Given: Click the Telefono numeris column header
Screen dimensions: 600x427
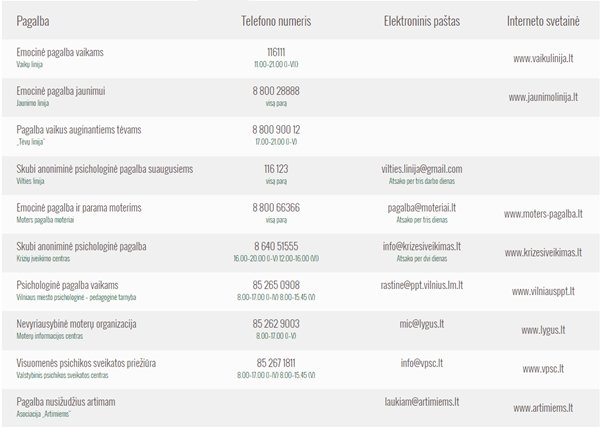Looking at the screenshot, I should point(277,20).
